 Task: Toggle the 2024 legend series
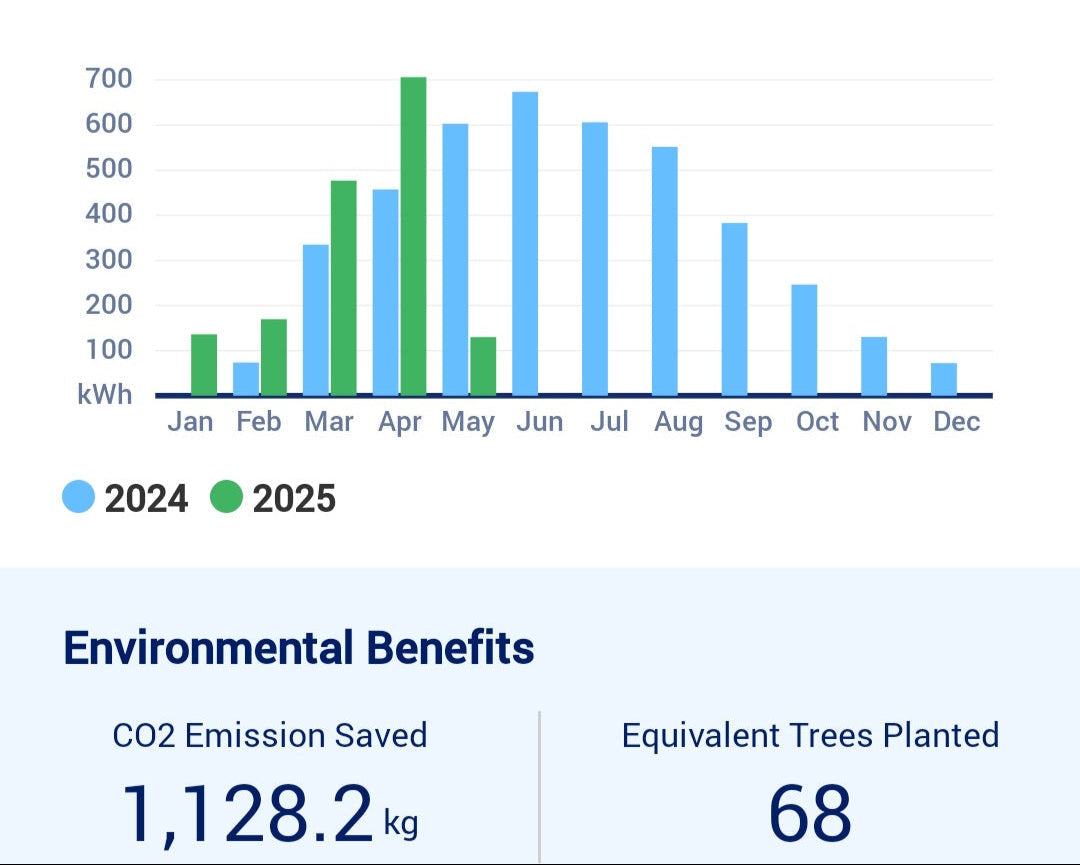125,497
